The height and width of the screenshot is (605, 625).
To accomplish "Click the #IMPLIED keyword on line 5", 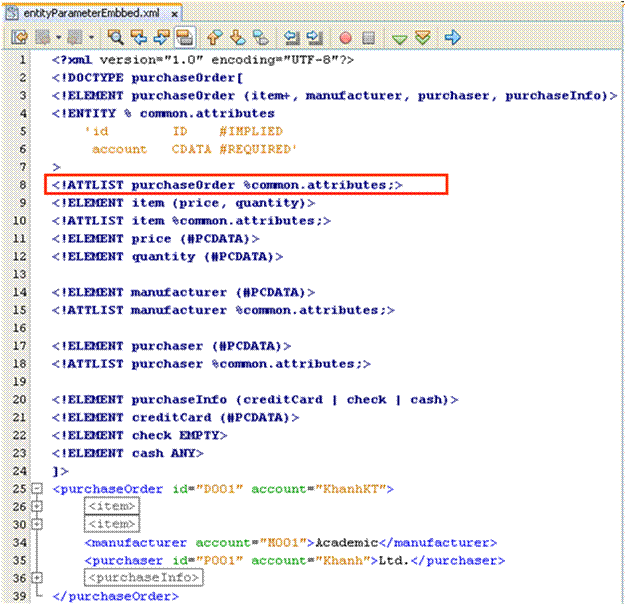I will [251, 132].
